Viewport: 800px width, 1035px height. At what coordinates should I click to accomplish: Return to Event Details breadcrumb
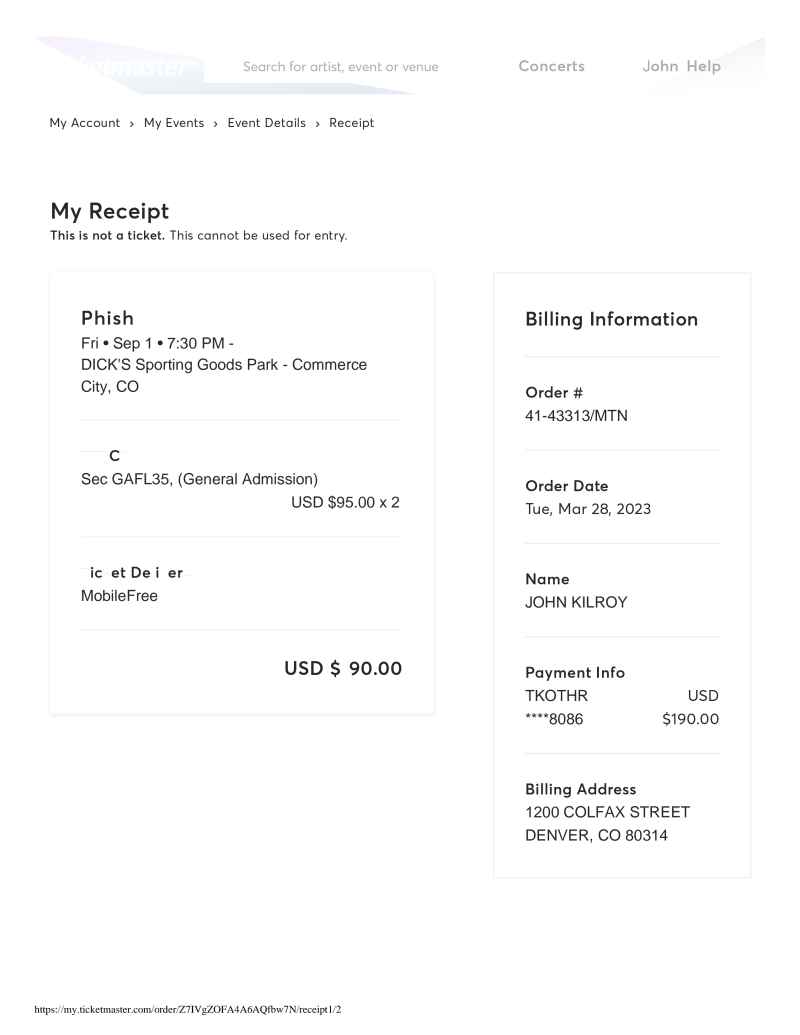tap(267, 123)
